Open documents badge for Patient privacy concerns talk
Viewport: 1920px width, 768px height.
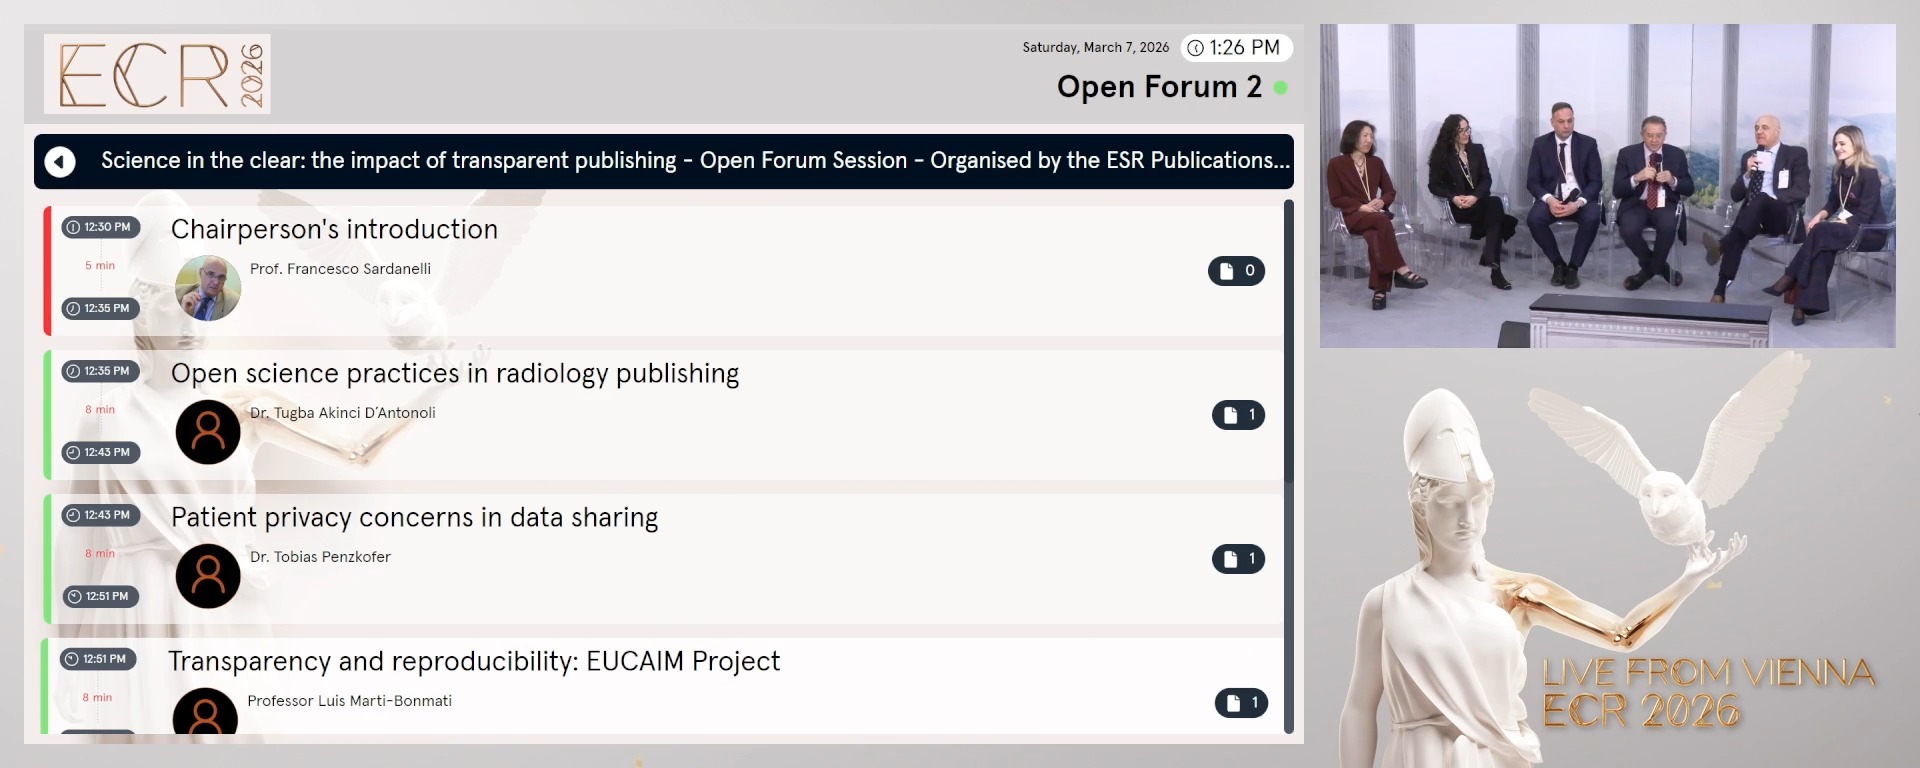1238,559
